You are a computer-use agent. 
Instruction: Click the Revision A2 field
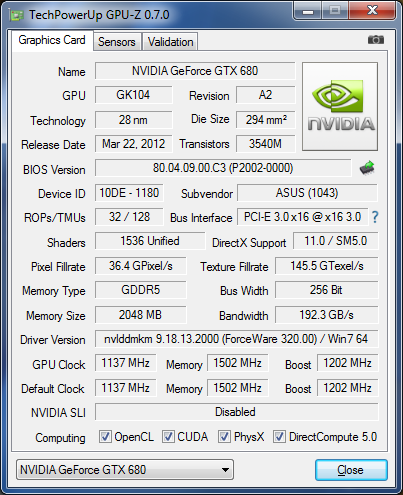pos(265,95)
